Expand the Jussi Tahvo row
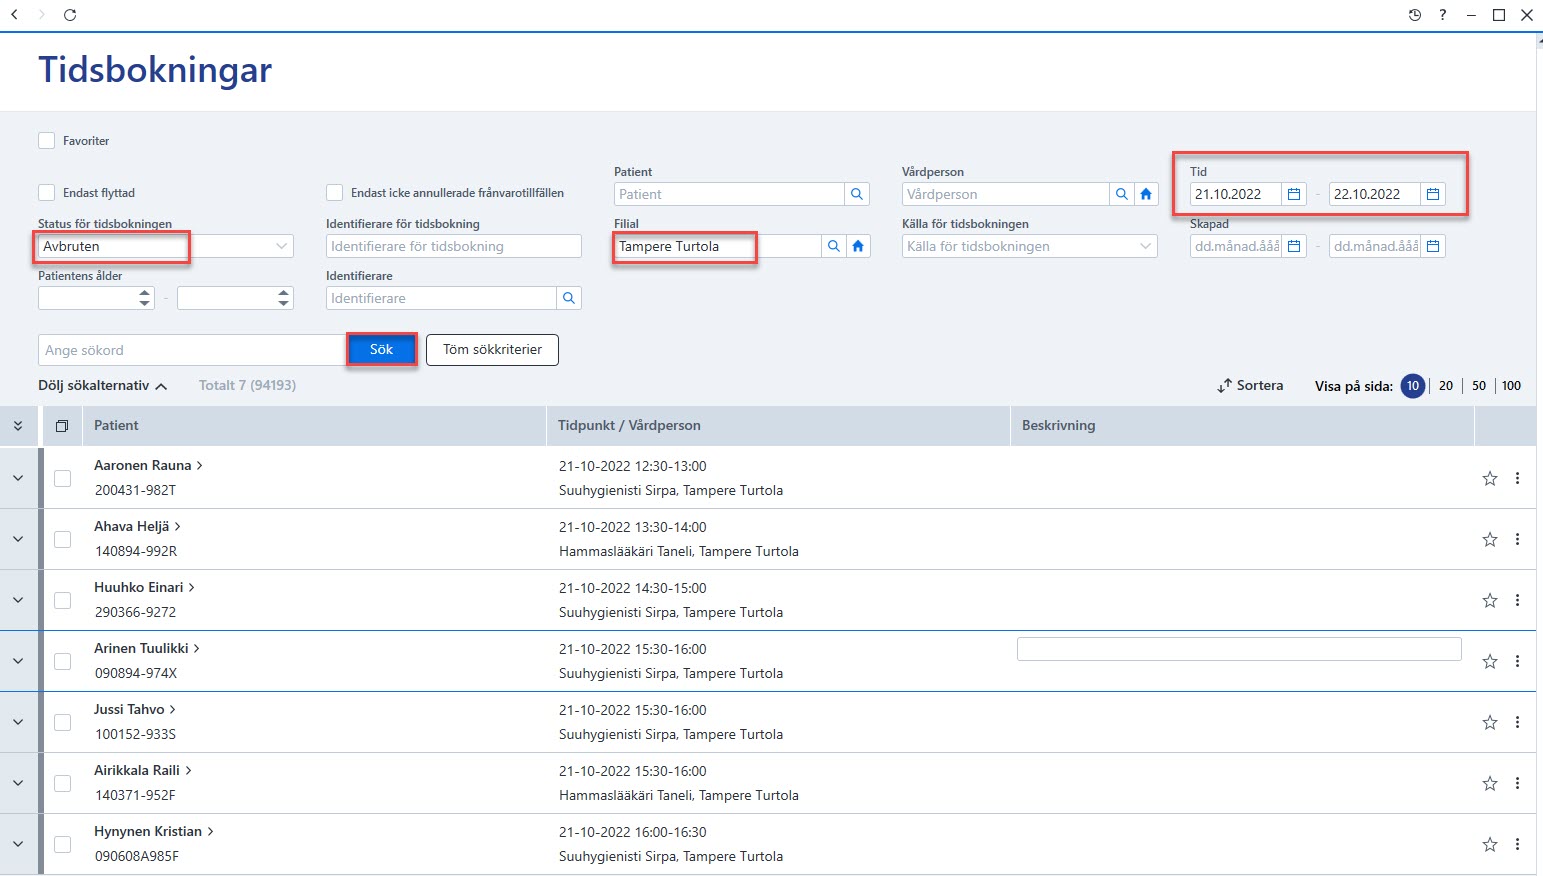 click(x=18, y=722)
